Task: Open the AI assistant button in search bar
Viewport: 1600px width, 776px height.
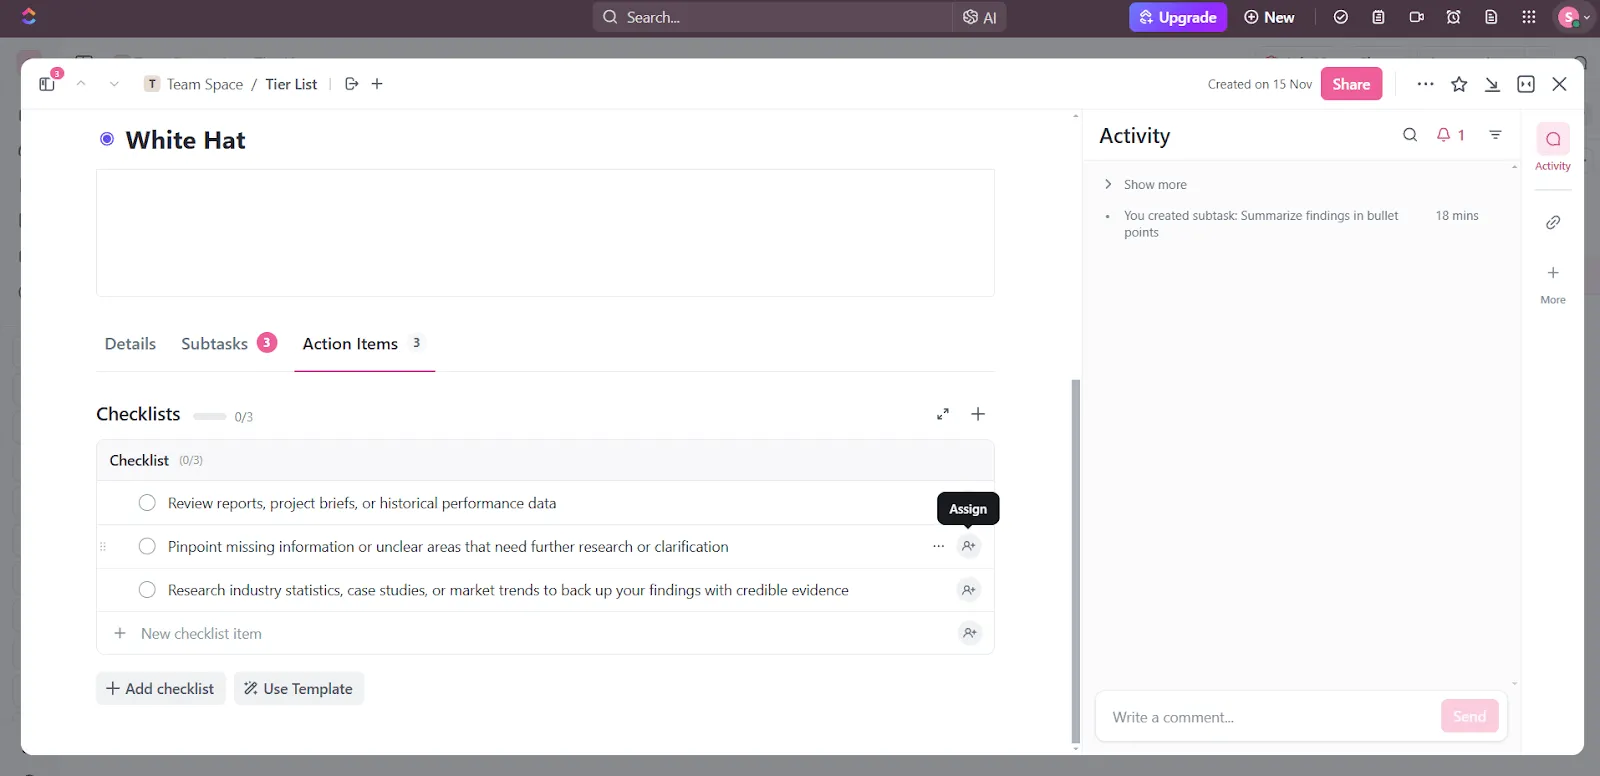Action: (980, 17)
